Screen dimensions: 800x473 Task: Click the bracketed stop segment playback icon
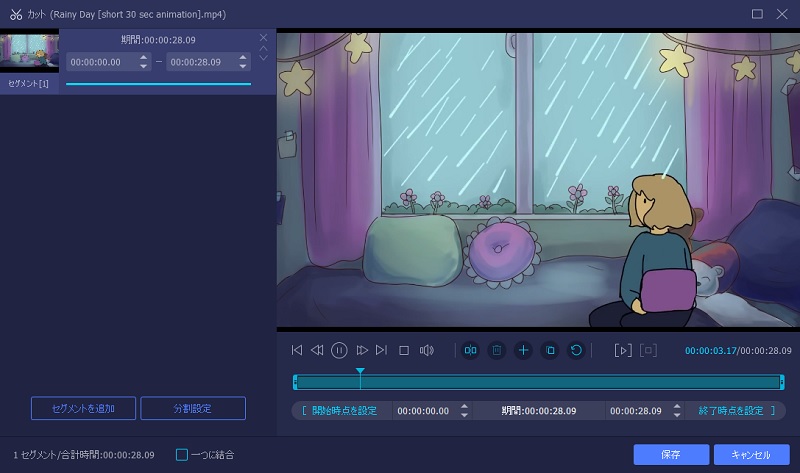(648, 351)
